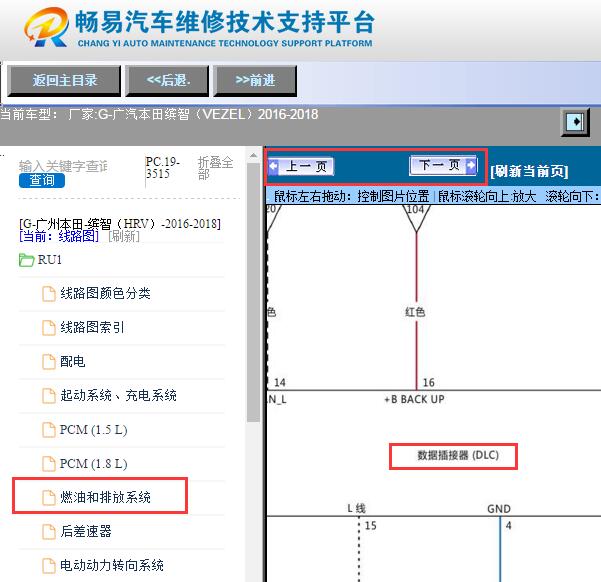
Task: Click the right arrow icon on 下一页
Action: point(471,166)
